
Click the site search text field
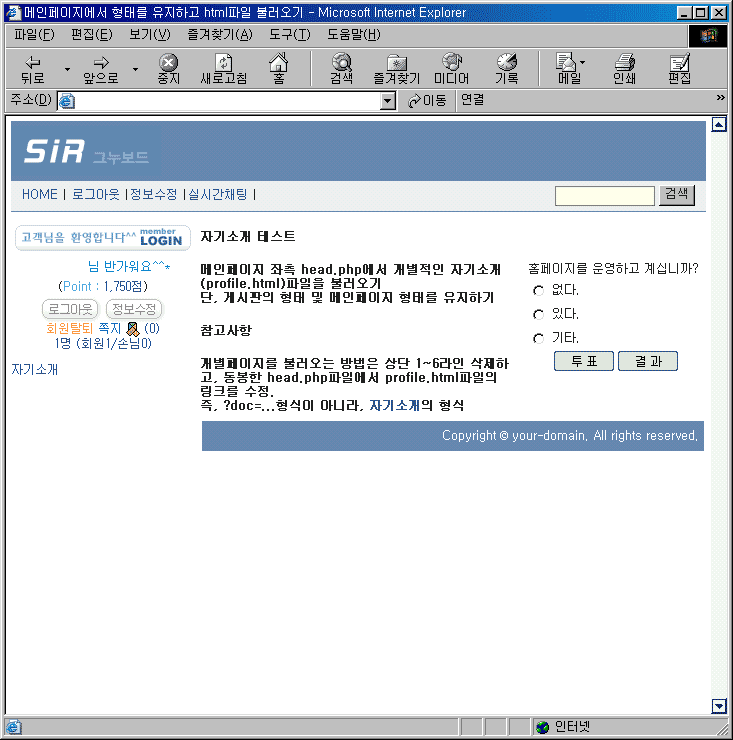(604, 196)
